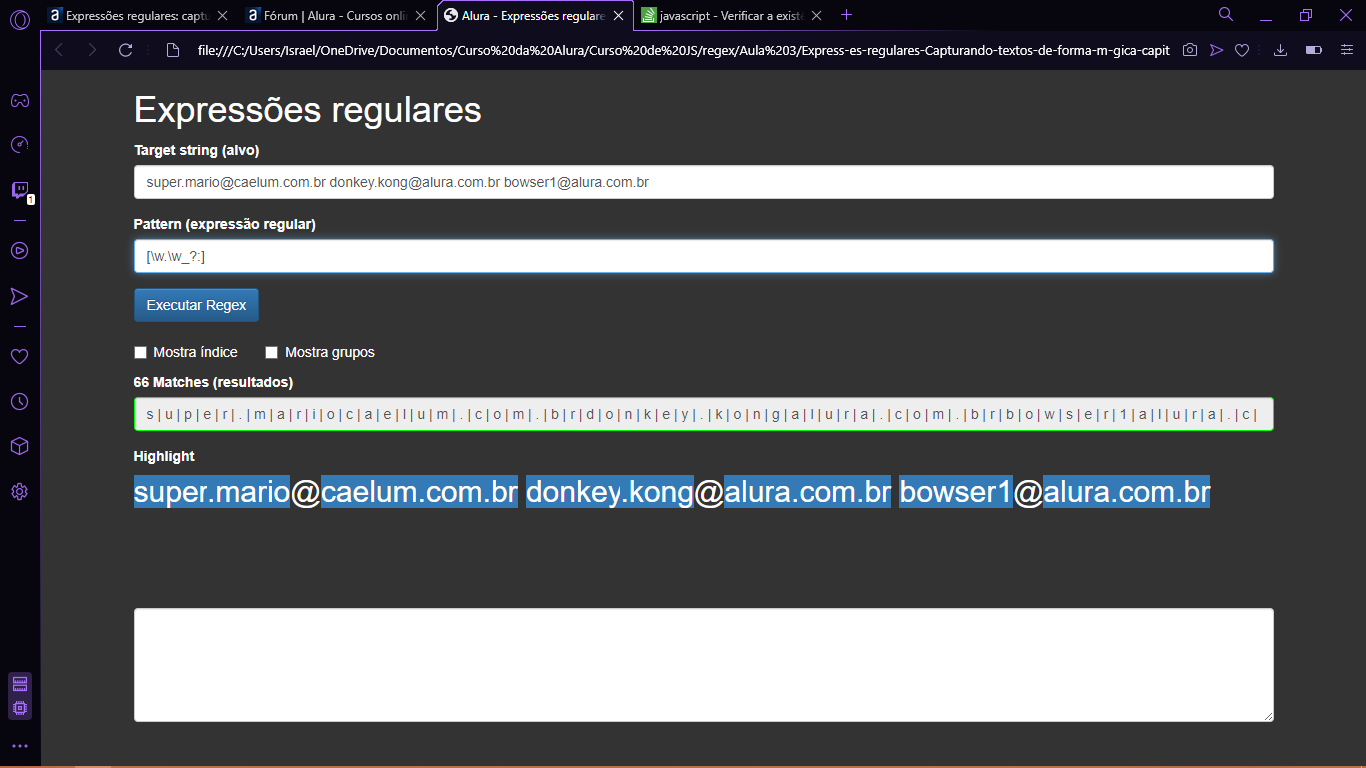Close the 'javascript - Verificar' tab
This screenshot has width=1366, height=768.
816,15
